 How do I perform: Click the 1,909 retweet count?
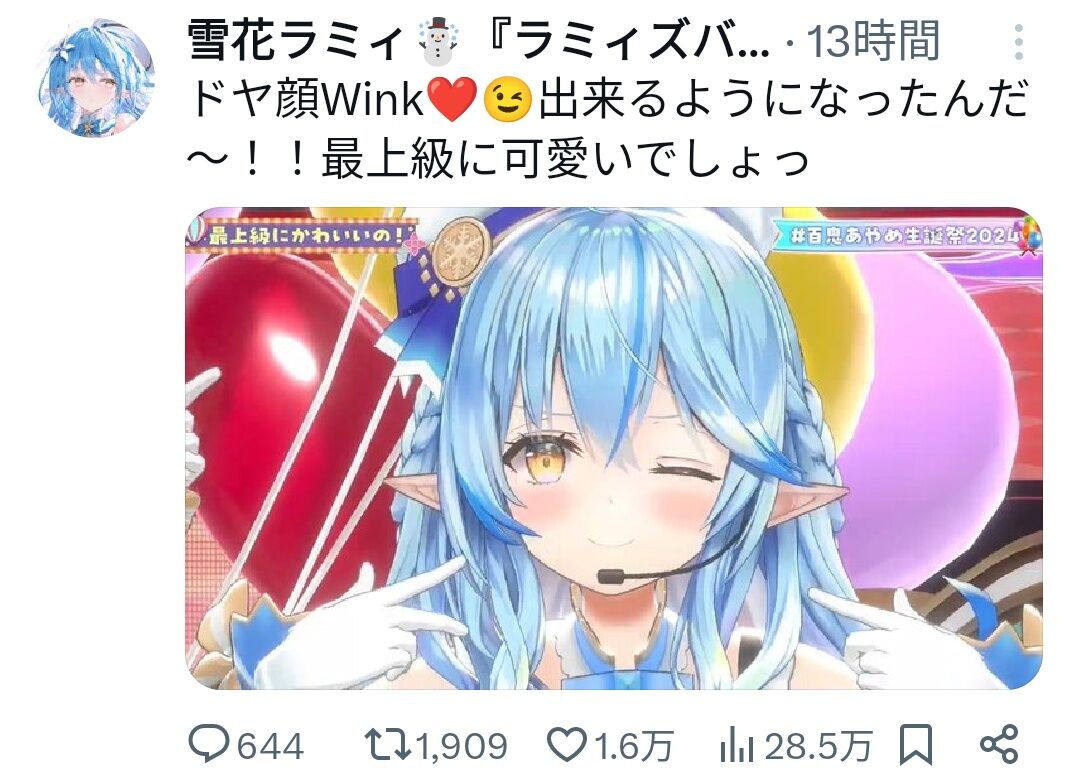[462, 747]
